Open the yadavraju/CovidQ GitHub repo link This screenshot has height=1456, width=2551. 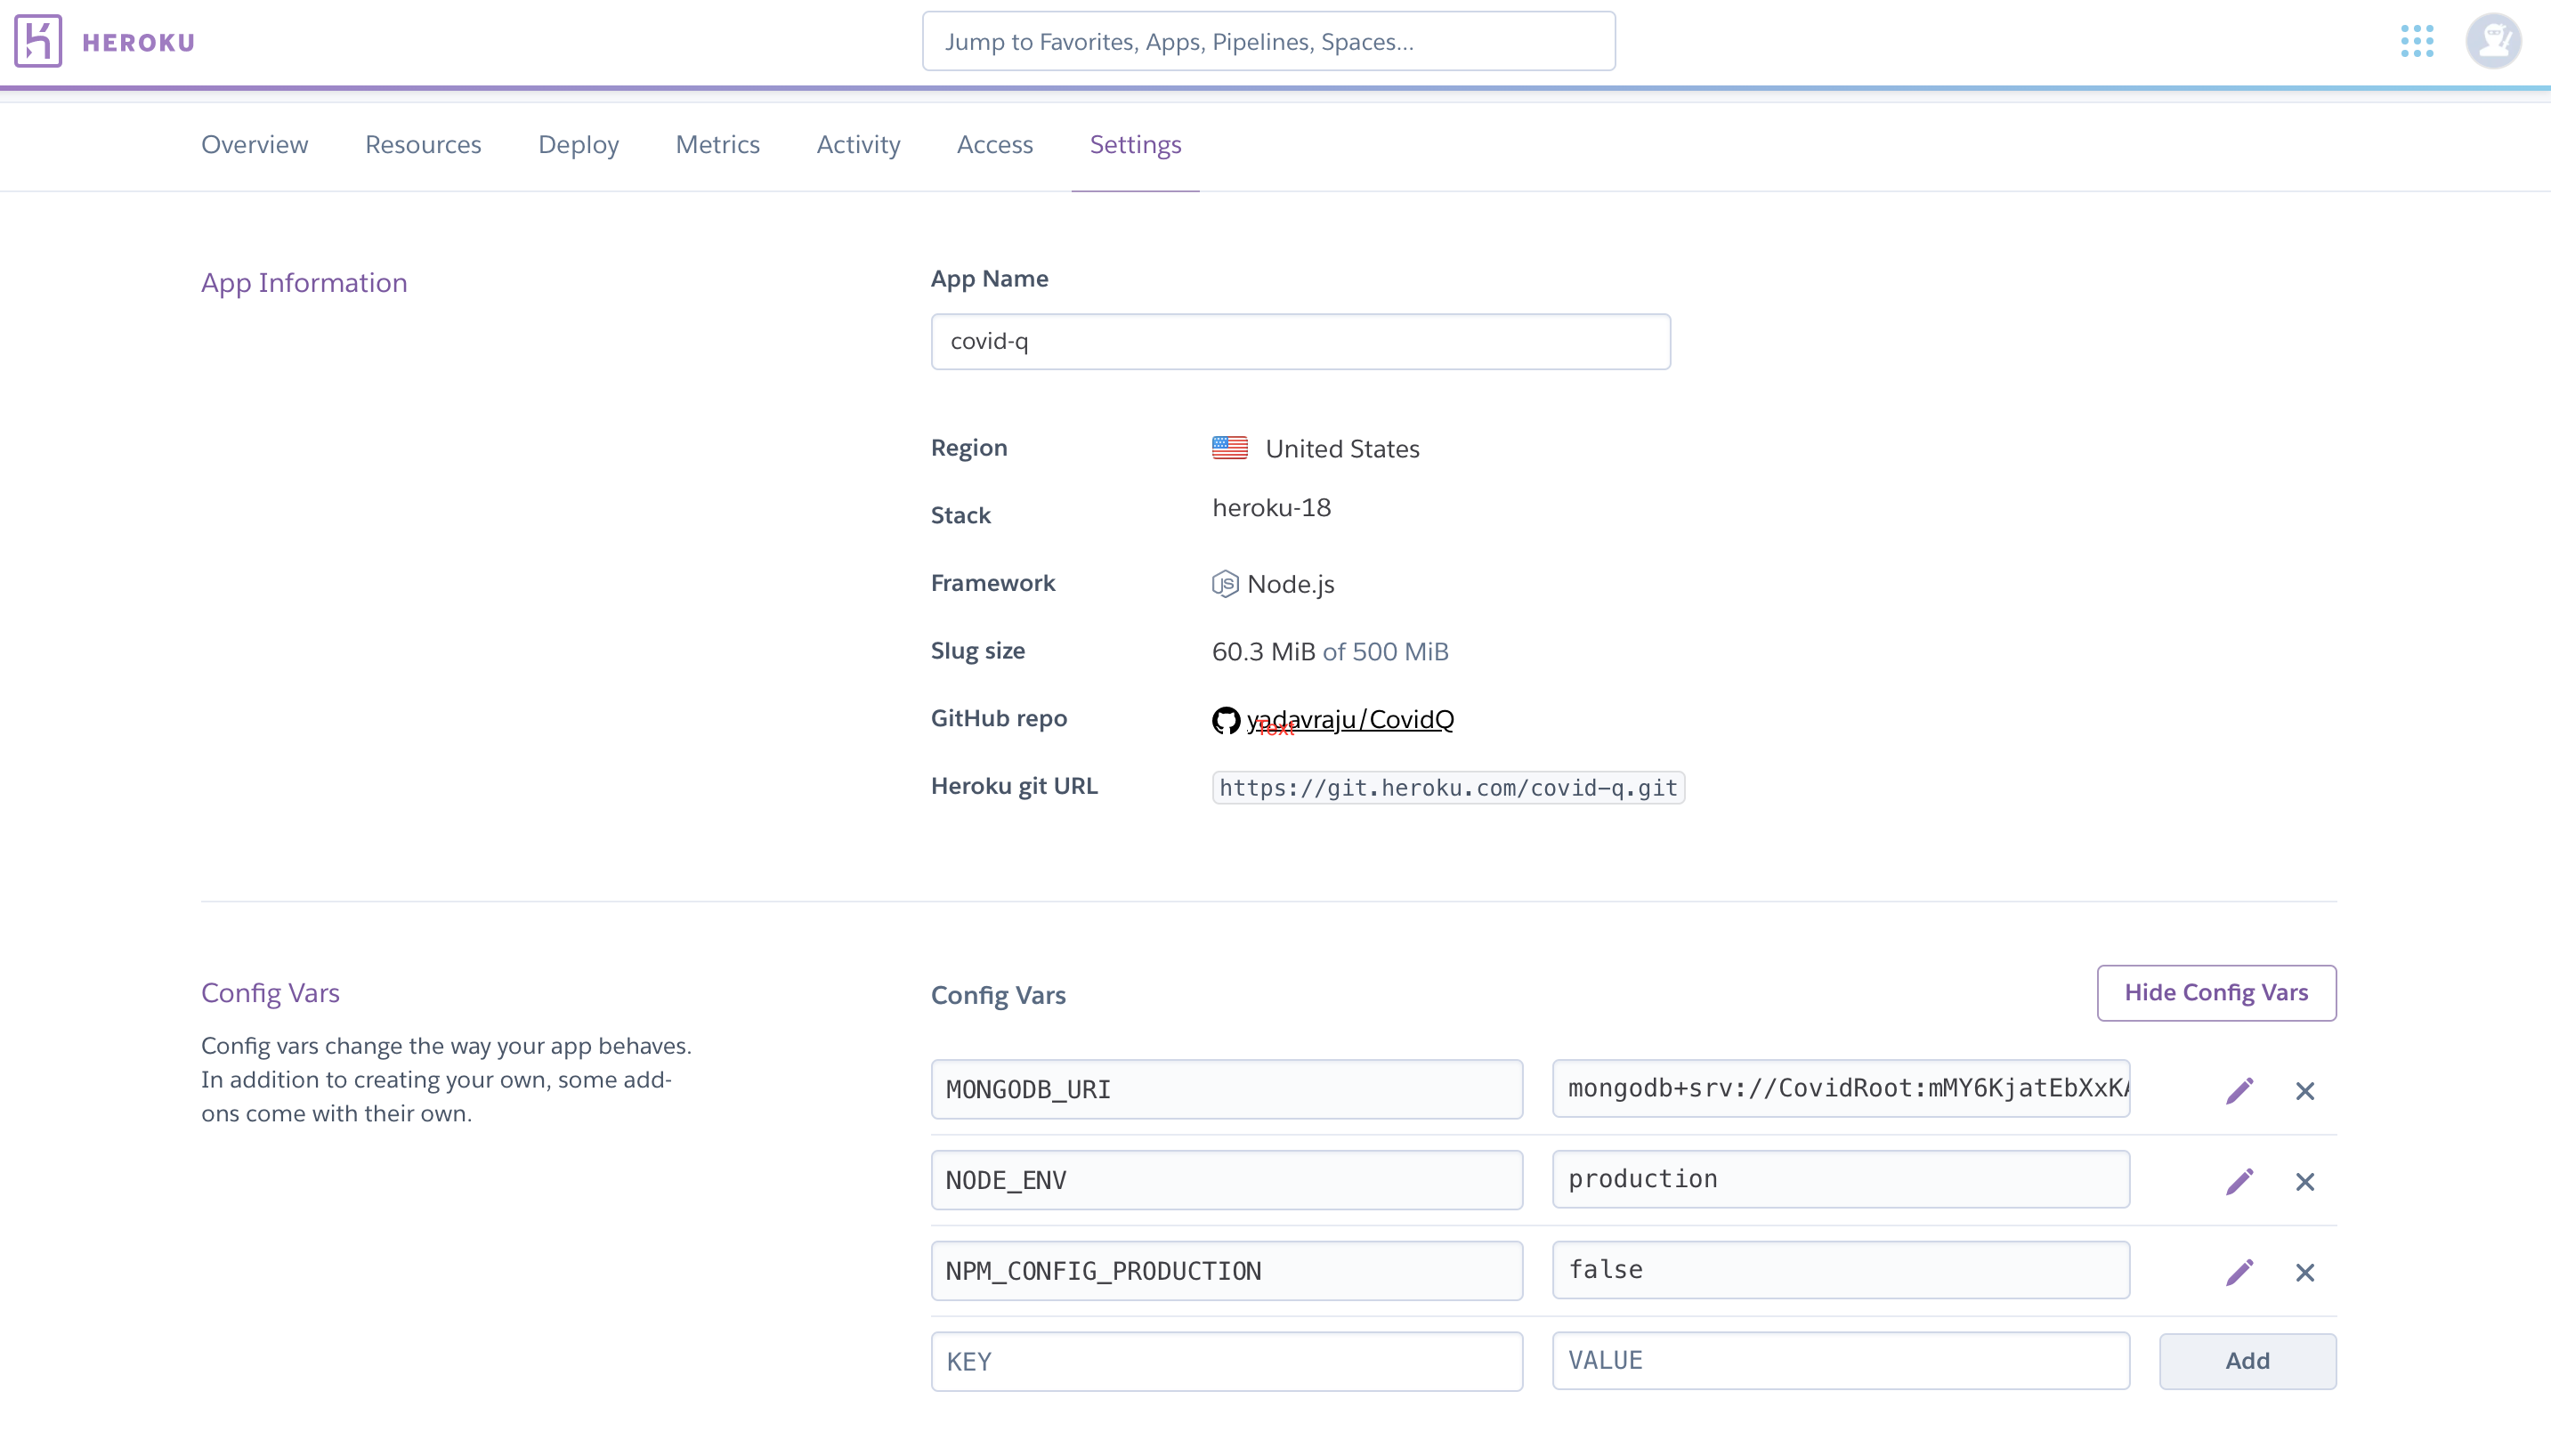tap(1350, 720)
